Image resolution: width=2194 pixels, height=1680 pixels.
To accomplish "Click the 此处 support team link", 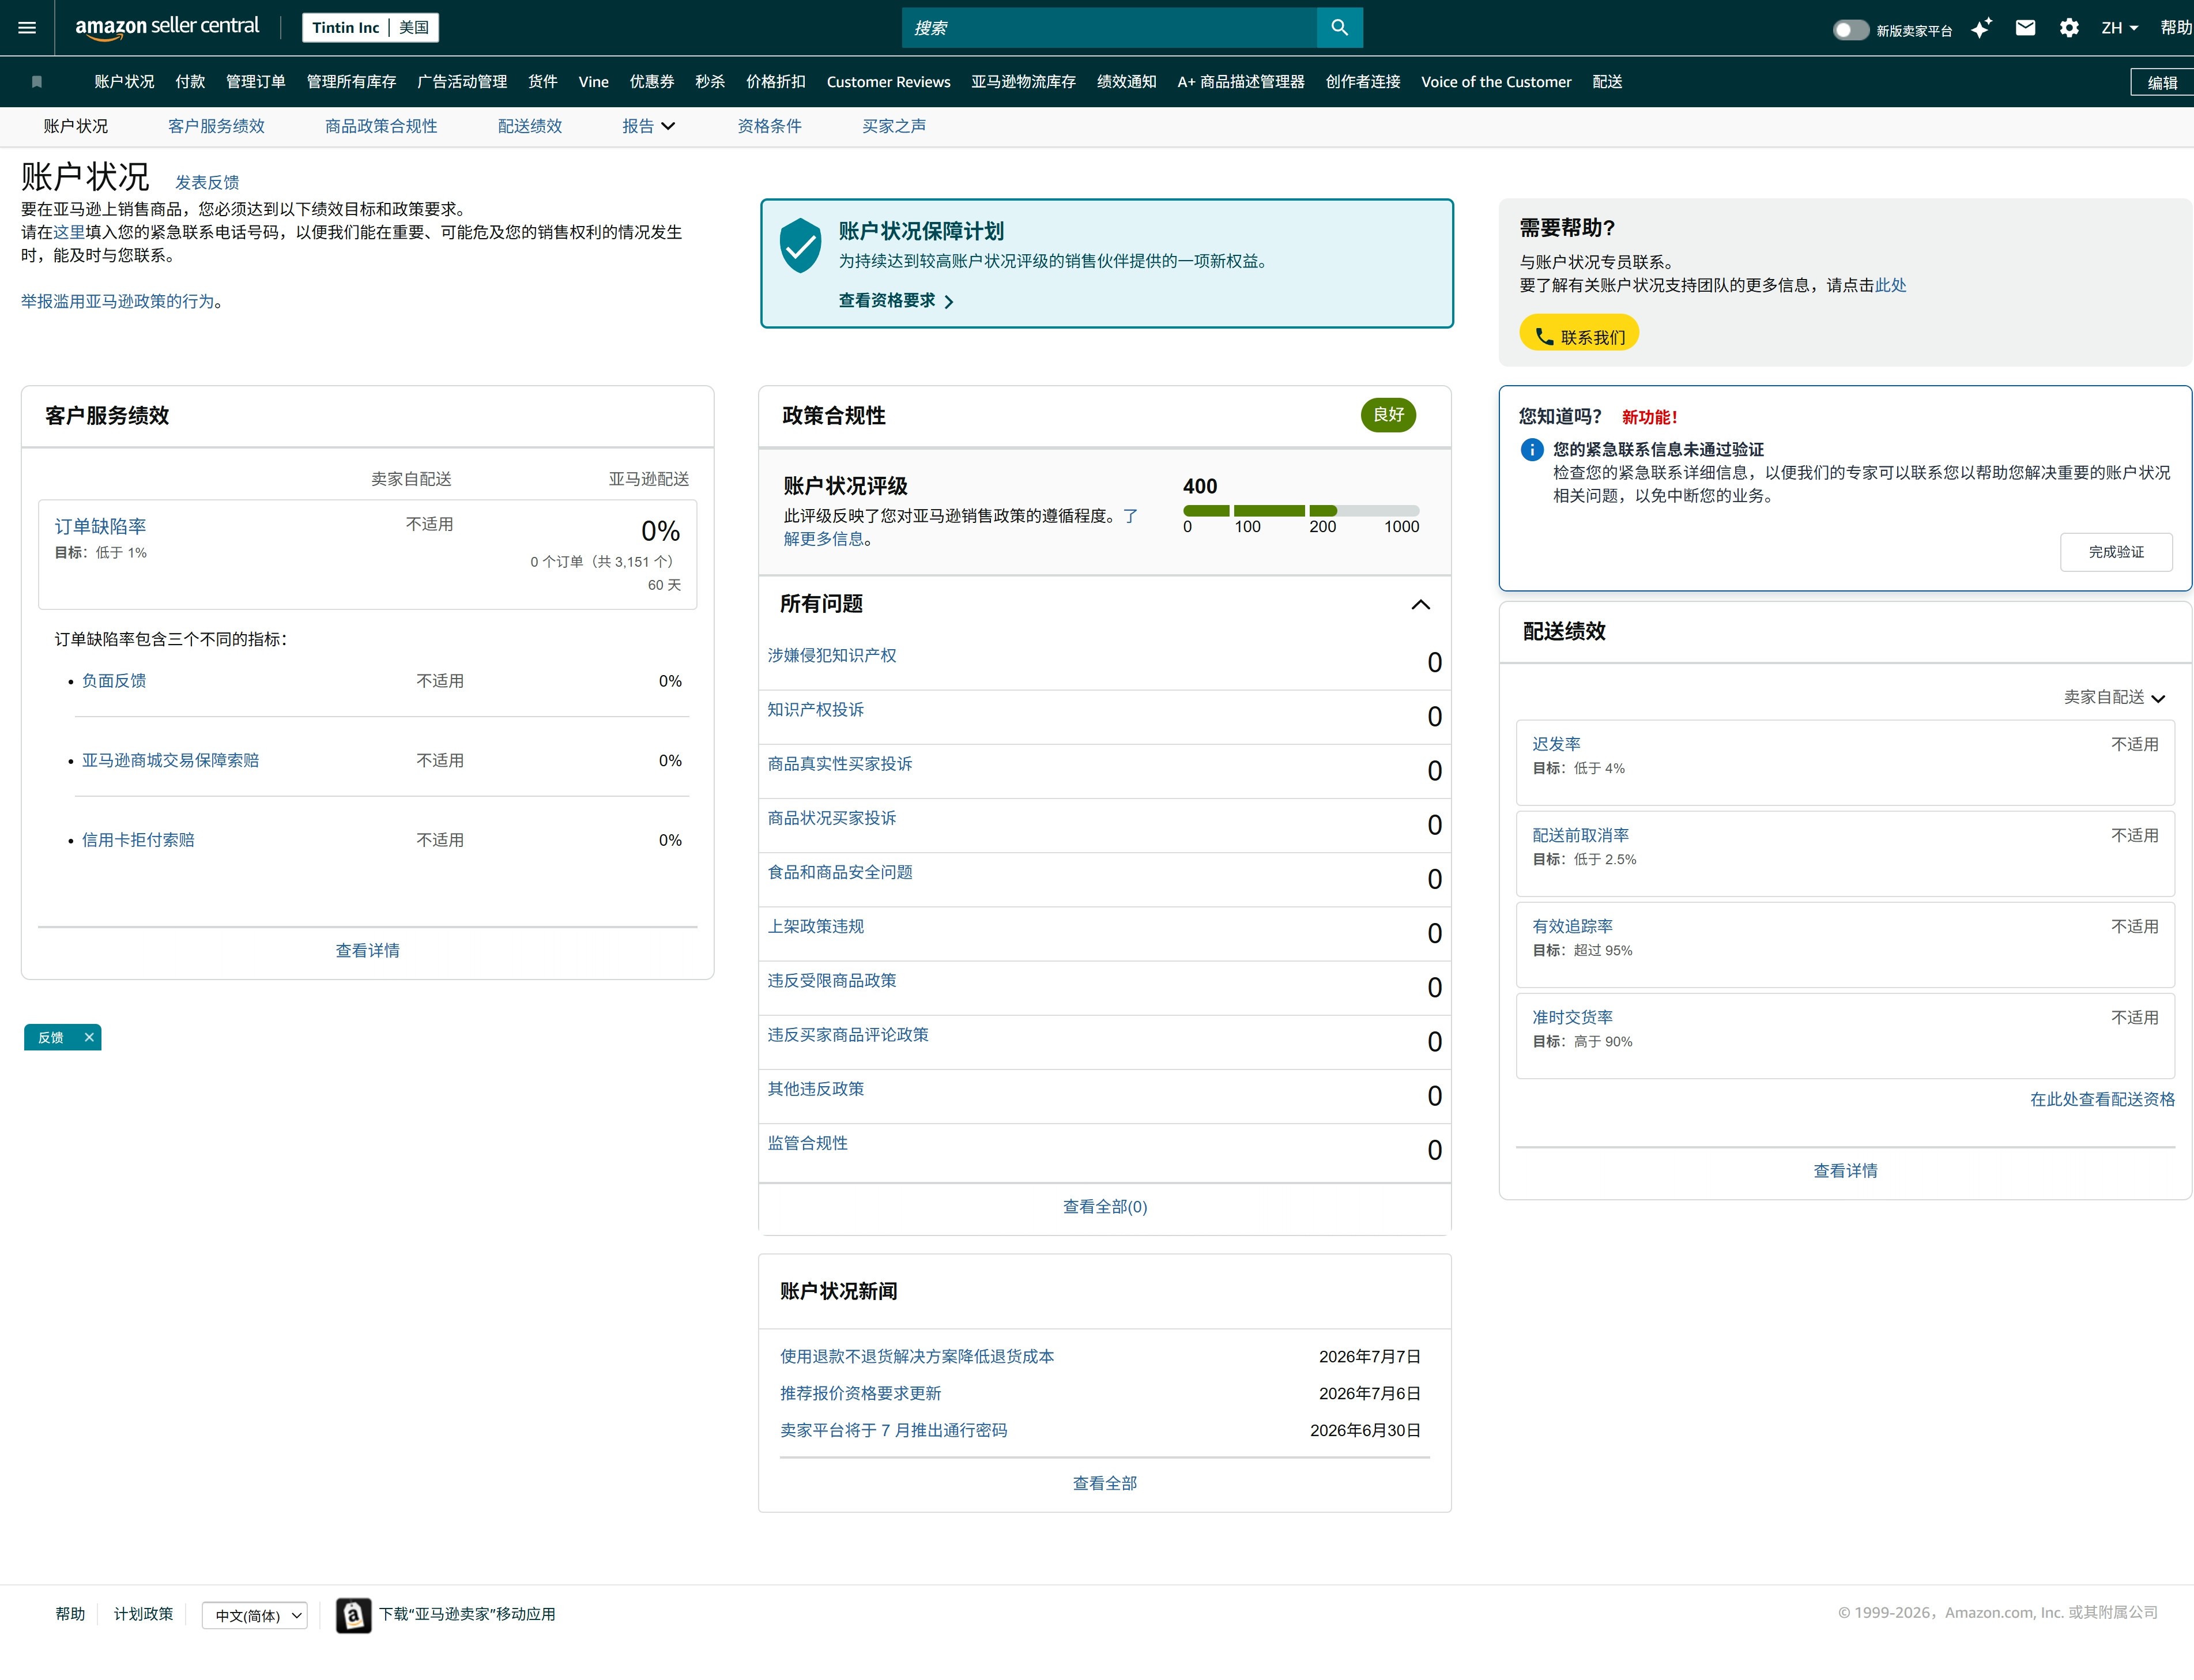I will pos(1890,285).
